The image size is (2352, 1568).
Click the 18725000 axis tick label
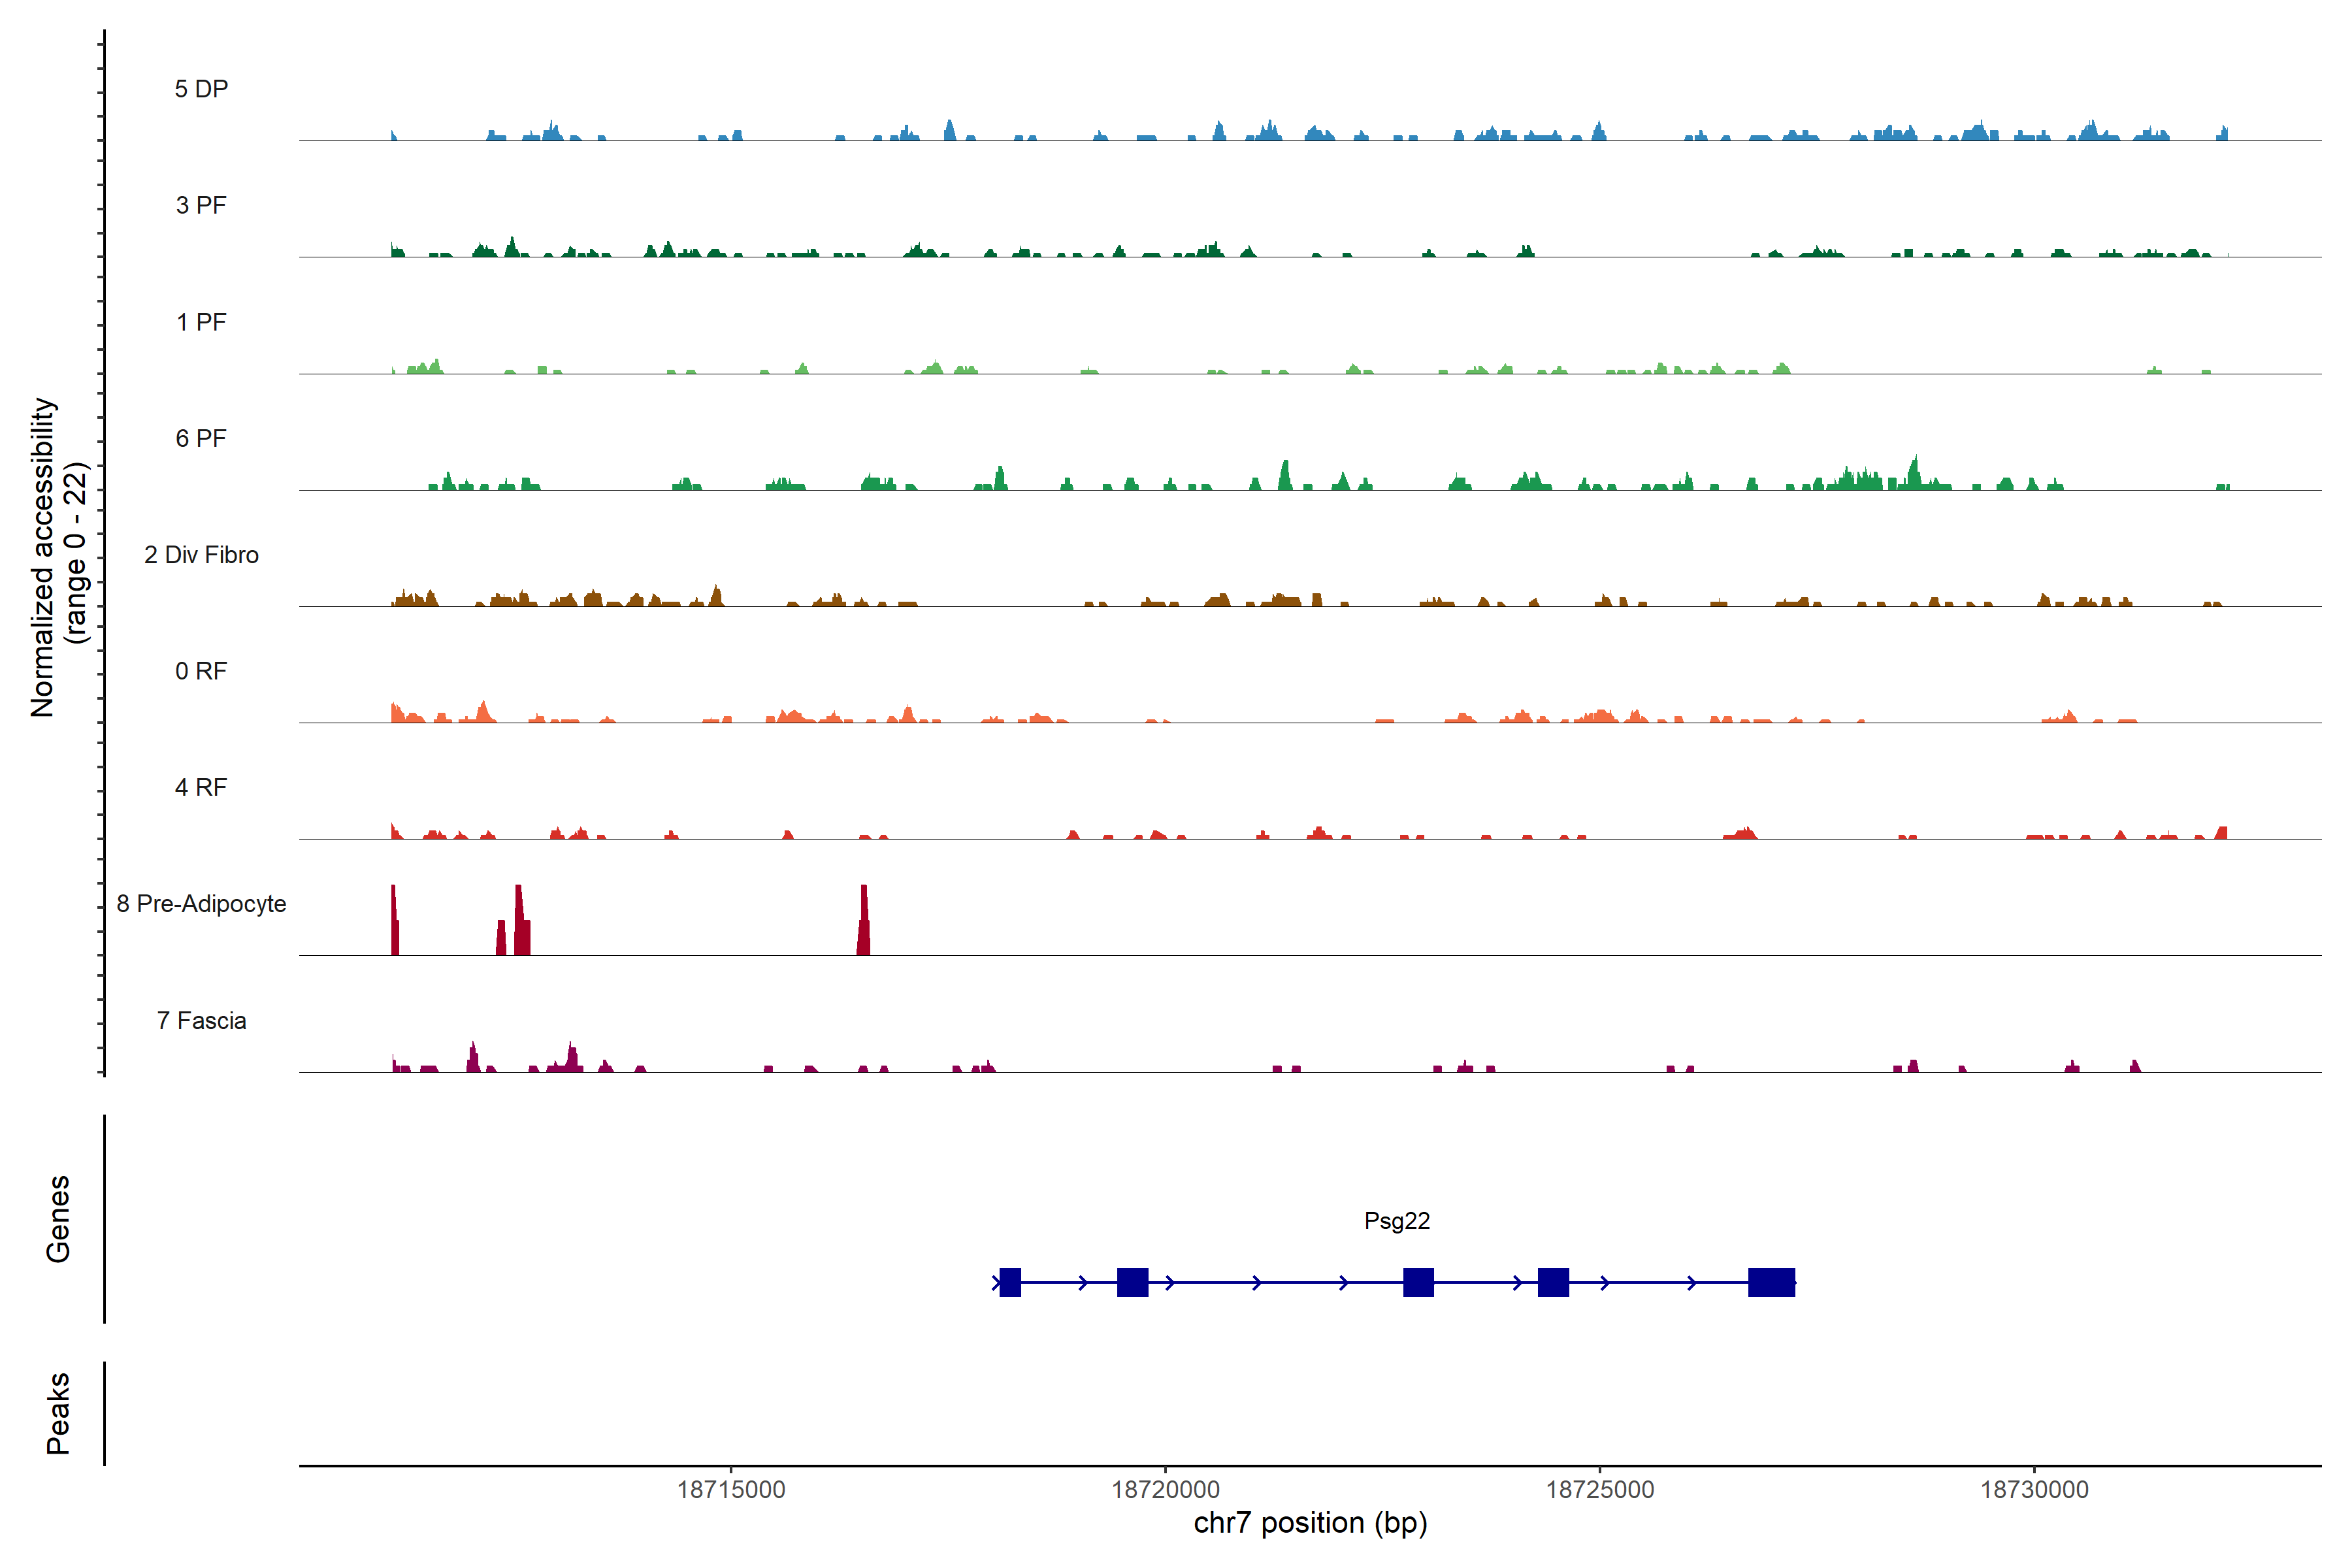[1600, 1490]
